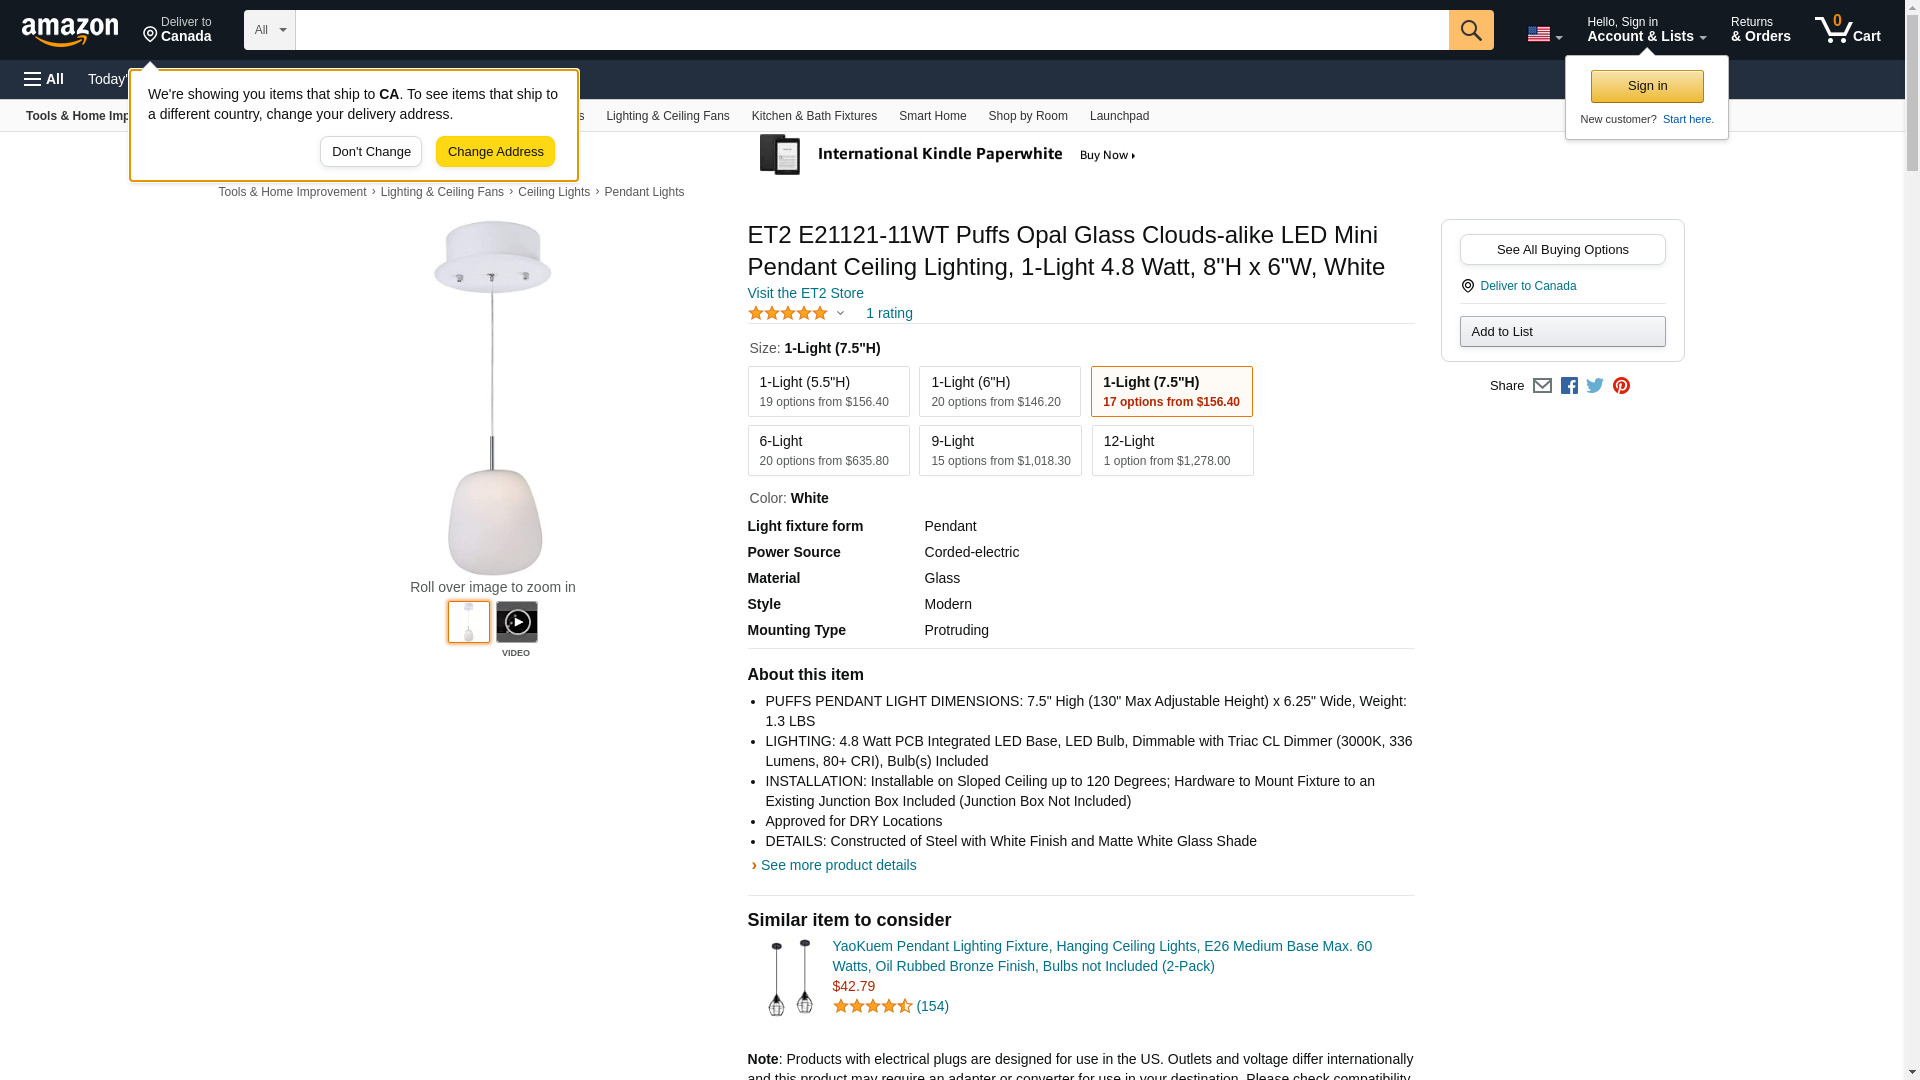
Task: Open the All hamburger menu
Action: 44,79
